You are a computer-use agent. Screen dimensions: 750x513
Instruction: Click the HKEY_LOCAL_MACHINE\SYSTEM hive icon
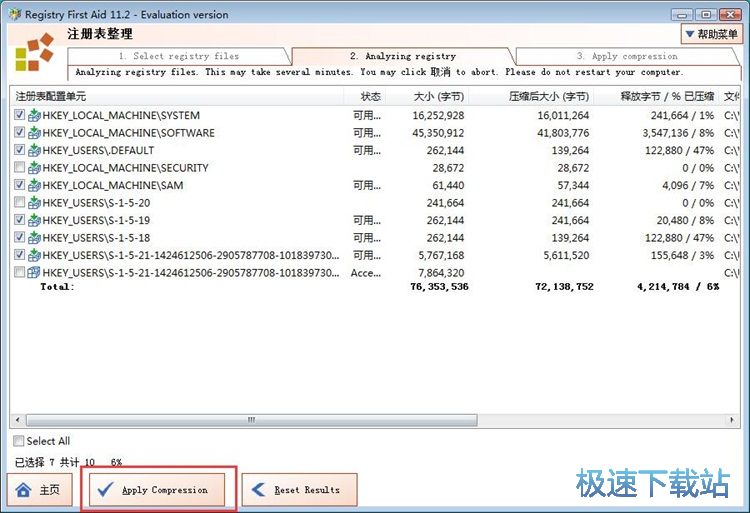pyautogui.click(x=34, y=115)
